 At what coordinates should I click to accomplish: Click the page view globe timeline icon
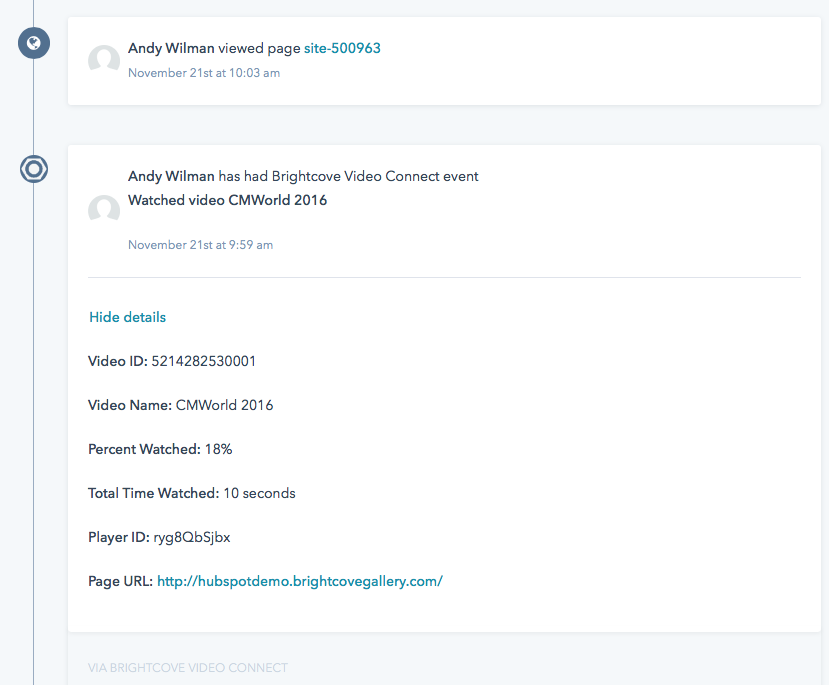[34, 43]
